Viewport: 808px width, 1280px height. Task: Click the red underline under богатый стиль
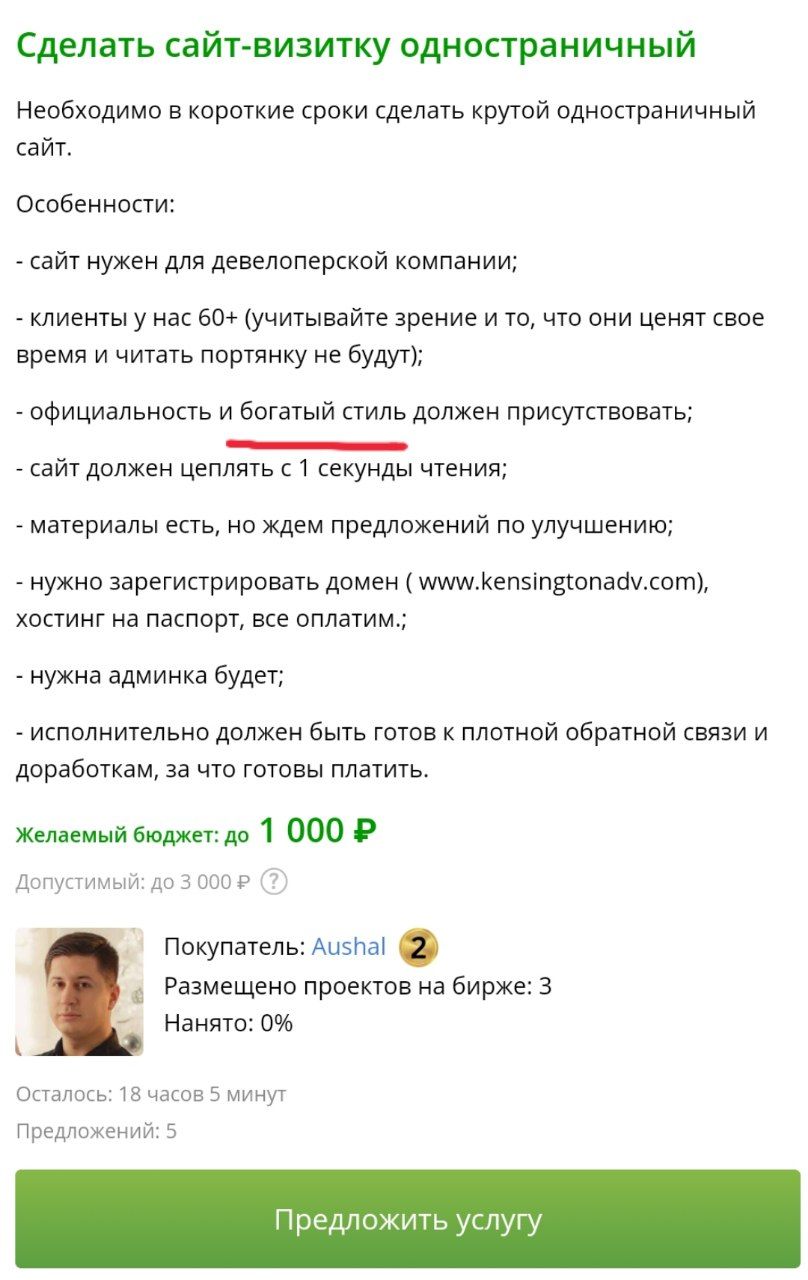(316, 441)
